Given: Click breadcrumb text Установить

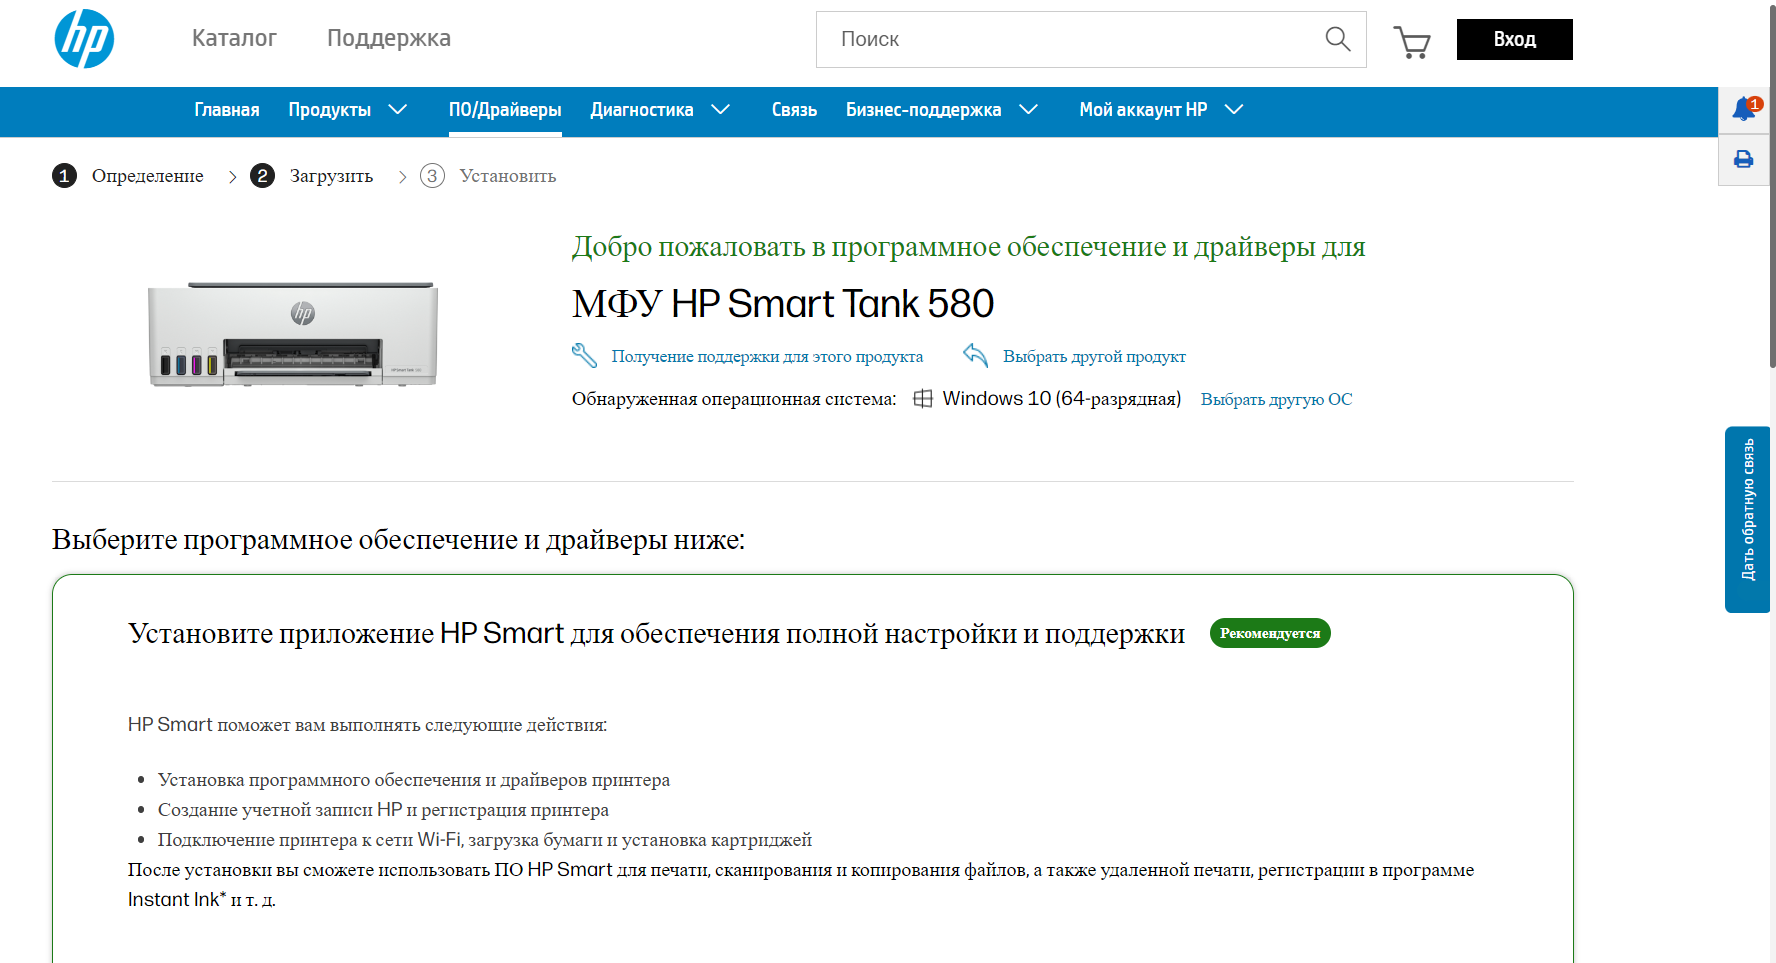Looking at the screenshot, I should point(508,176).
